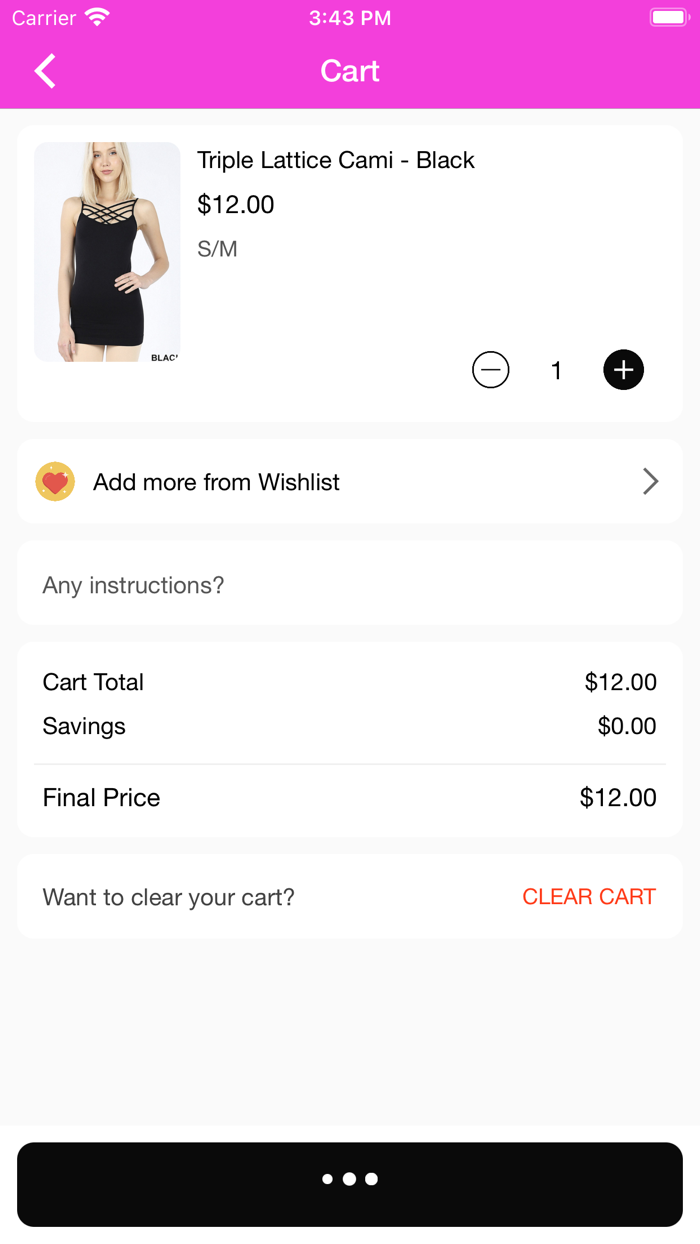Viewport: 700px width, 1244px height.
Task: Tap the "Any instructions?" input field
Action: [350, 585]
